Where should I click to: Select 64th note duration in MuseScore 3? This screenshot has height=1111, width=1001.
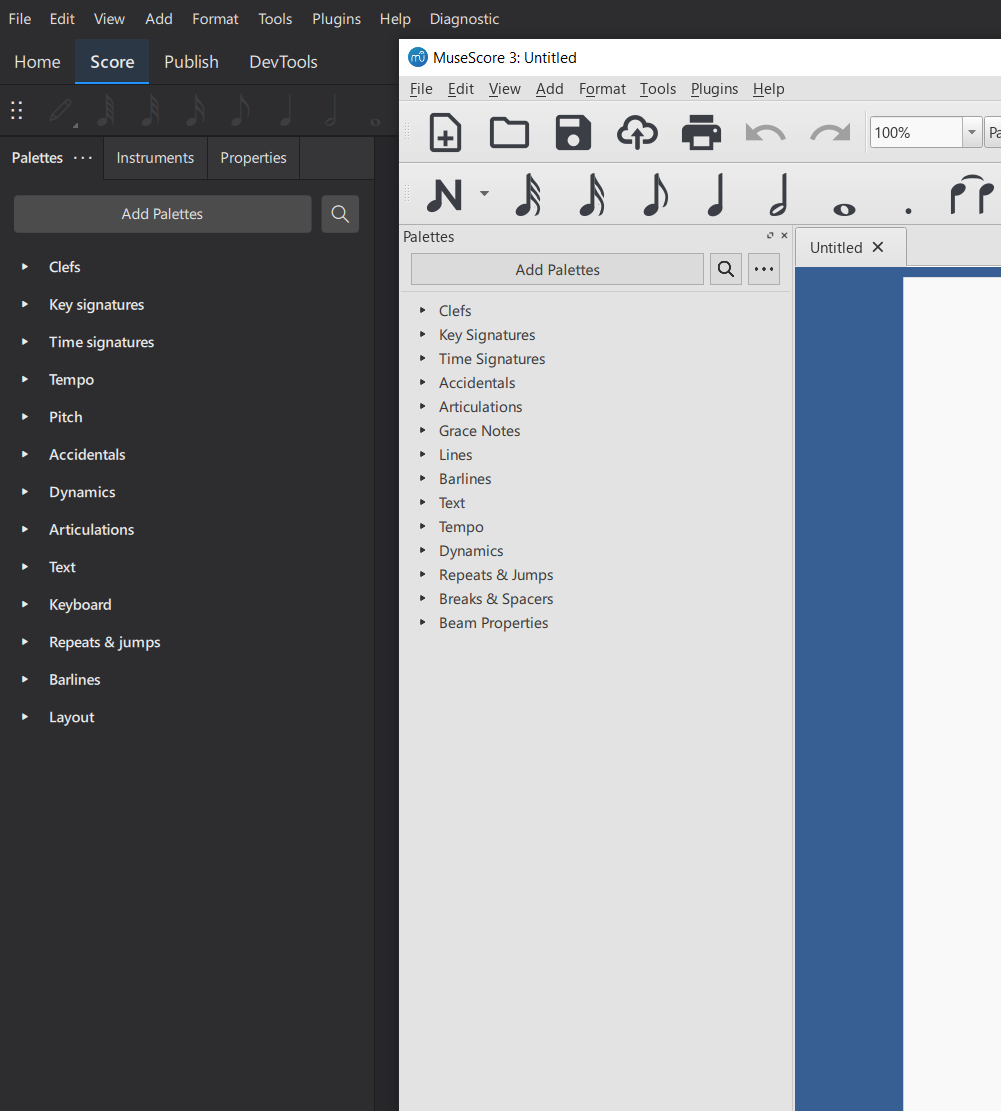tap(528, 195)
